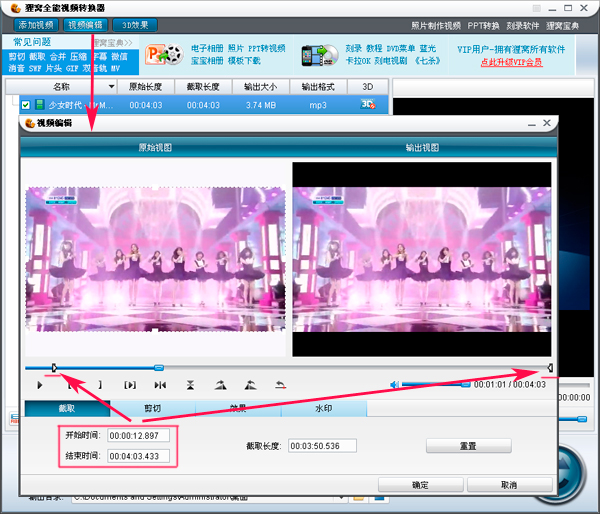Adjust the volume slider handle
Viewport: 600px width, 514px height.
(466, 384)
